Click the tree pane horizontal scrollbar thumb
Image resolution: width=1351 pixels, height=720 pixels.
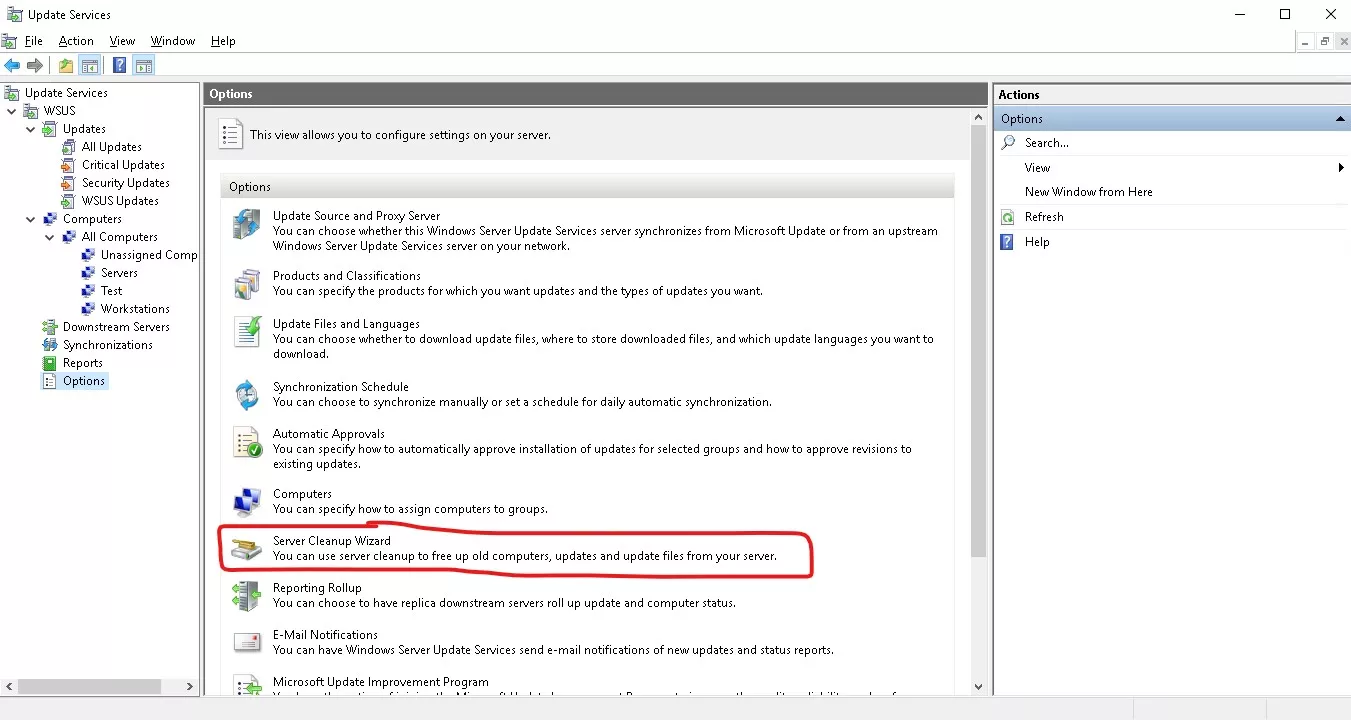tap(89, 687)
